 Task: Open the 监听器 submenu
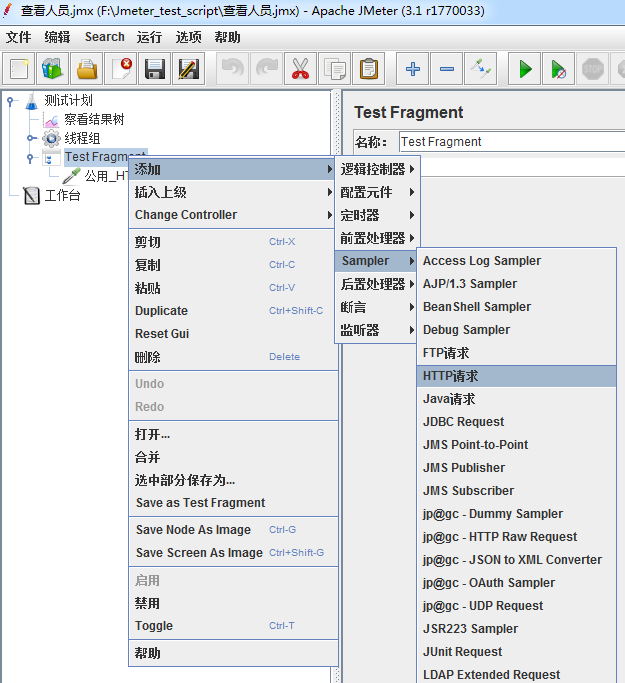point(377,330)
